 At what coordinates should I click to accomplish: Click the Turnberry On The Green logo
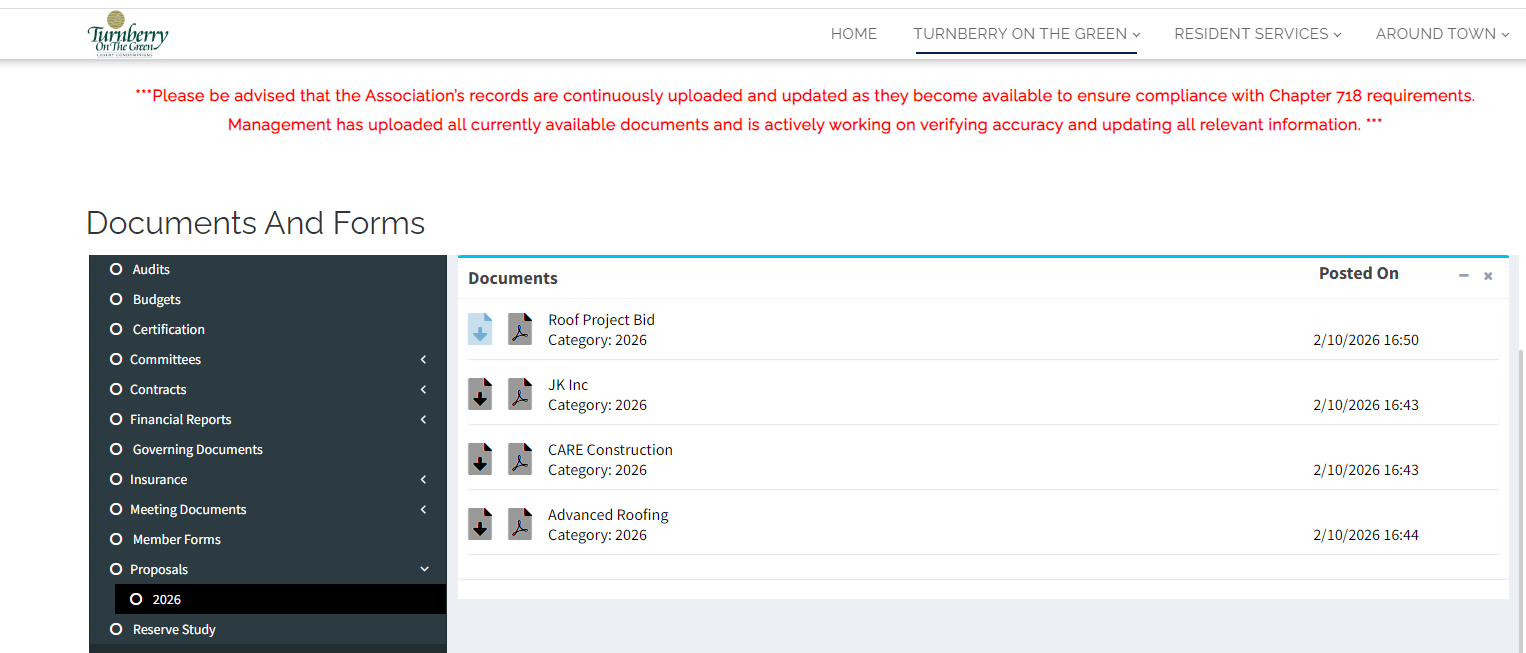click(128, 33)
